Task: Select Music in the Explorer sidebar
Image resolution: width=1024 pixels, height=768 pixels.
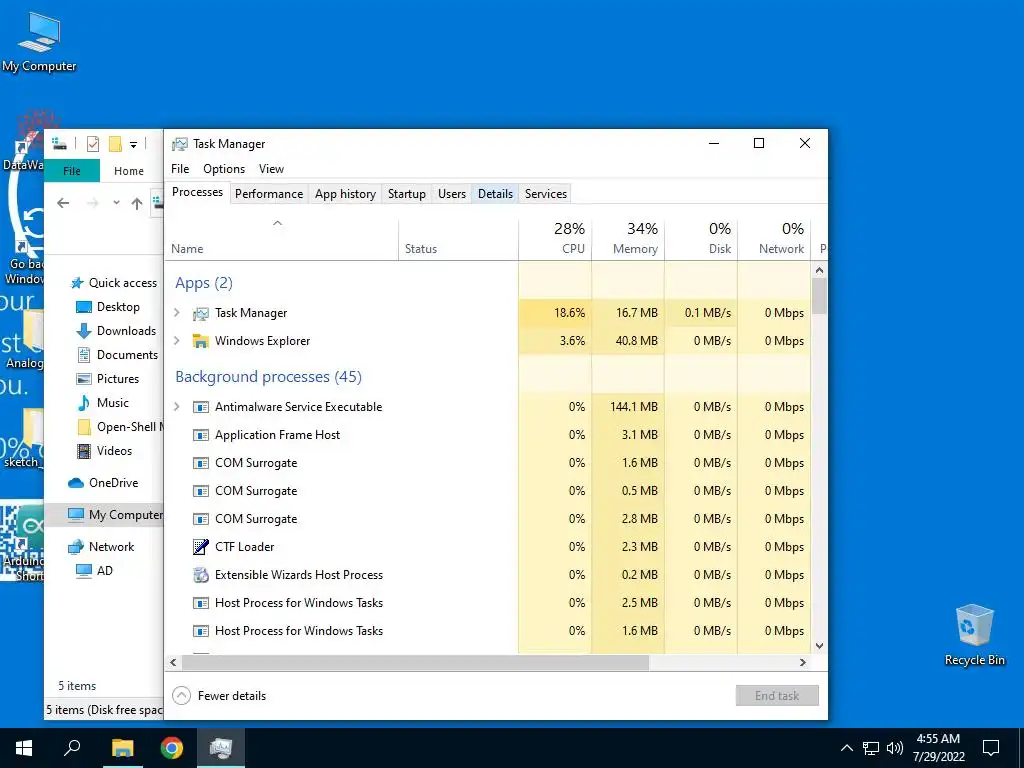Action: (103, 403)
